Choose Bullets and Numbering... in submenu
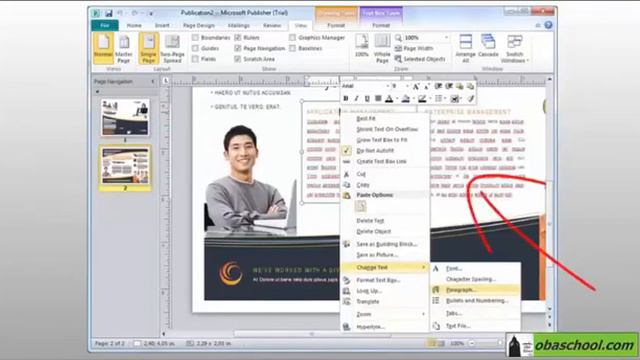 coord(476,300)
